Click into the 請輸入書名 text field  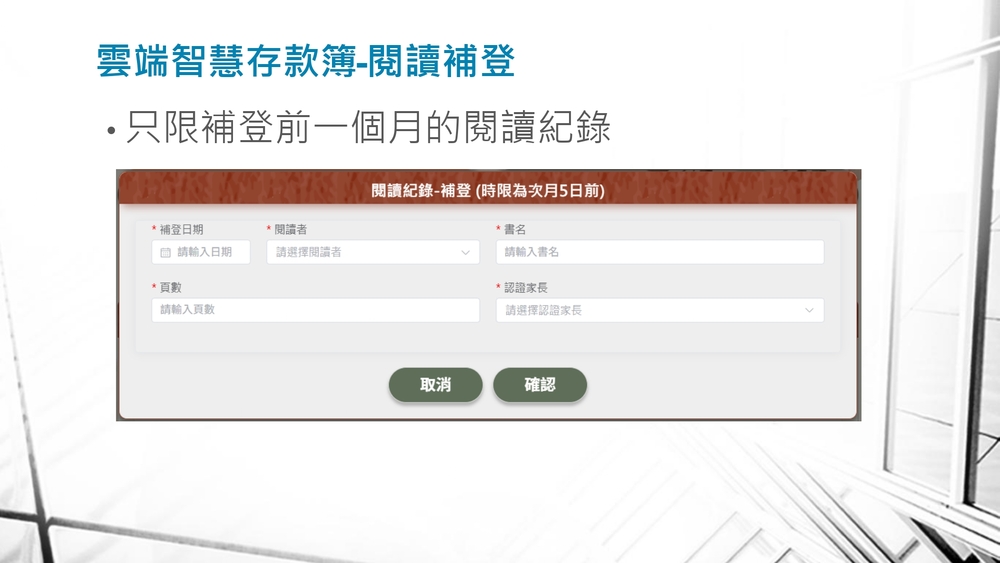660,253
